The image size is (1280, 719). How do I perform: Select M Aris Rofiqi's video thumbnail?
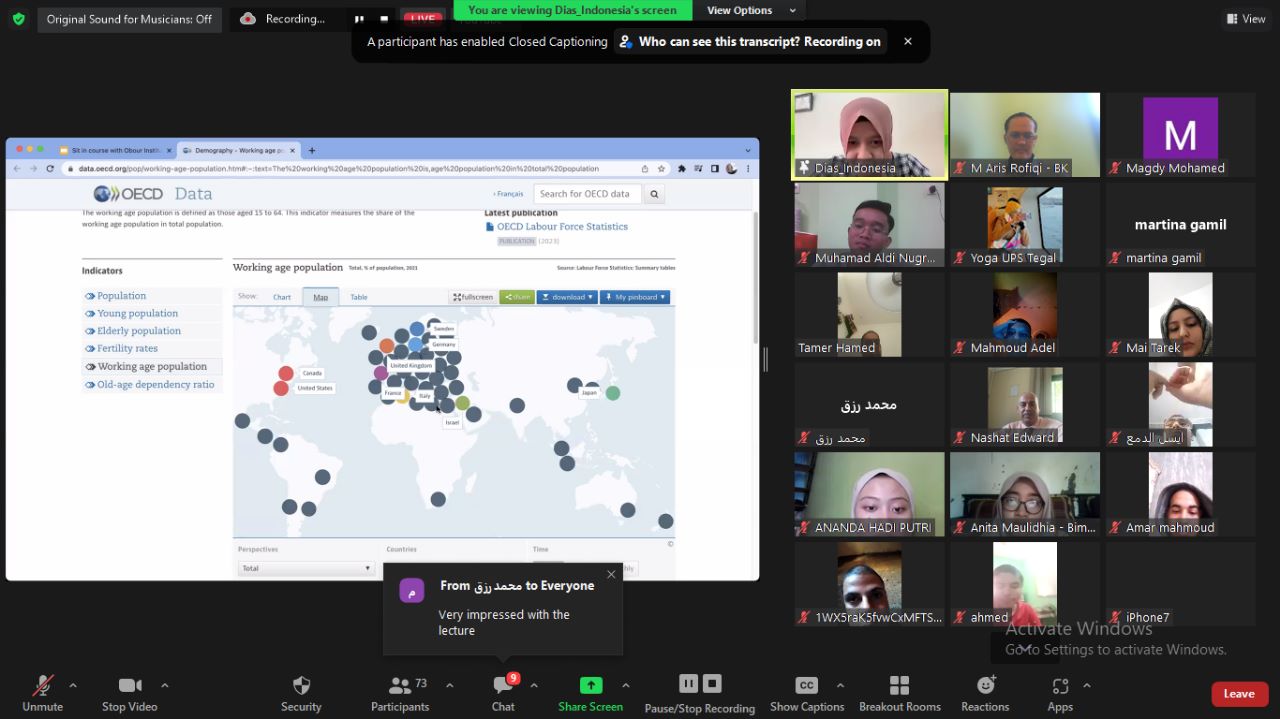coord(1025,135)
